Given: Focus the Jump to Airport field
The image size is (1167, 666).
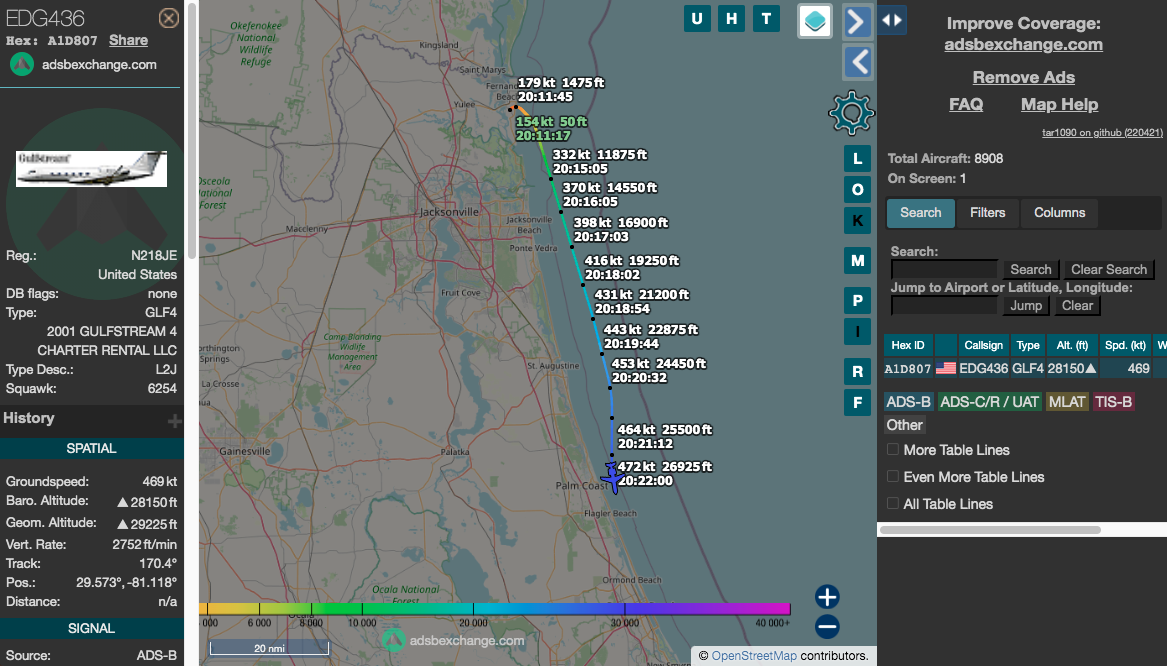Looking at the screenshot, I should click(944, 305).
